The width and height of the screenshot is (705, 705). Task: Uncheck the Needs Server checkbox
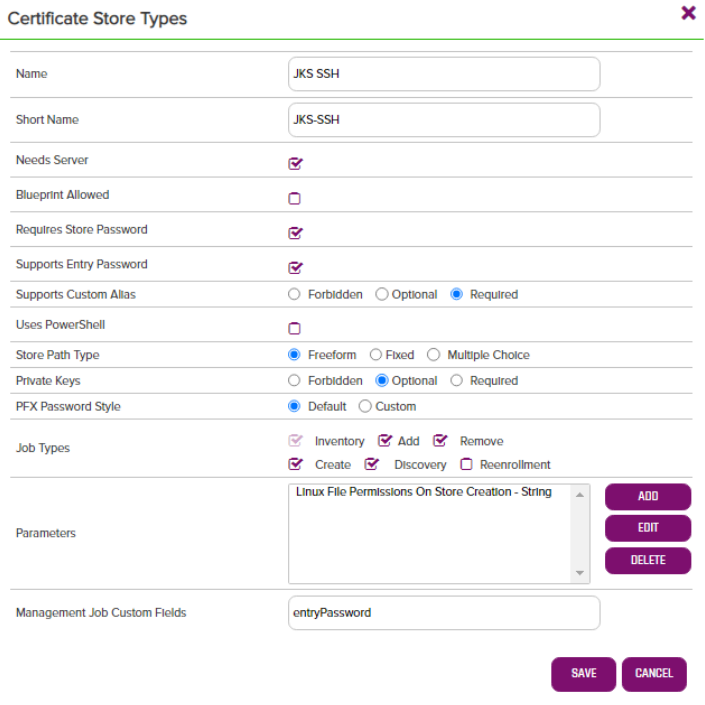pyautogui.click(x=295, y=163)
